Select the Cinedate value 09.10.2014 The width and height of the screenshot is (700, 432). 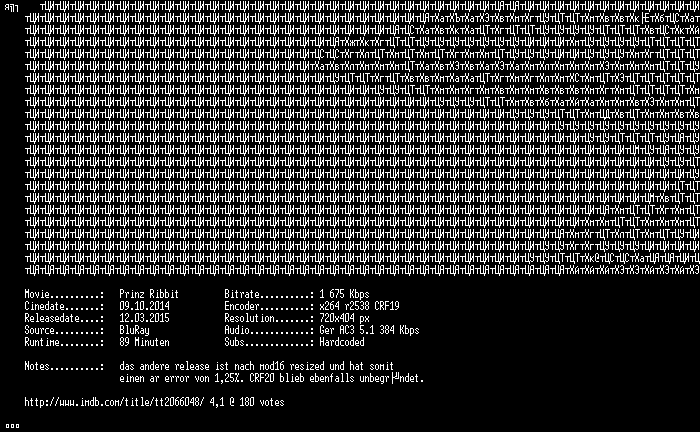click(x=144, y=306)
